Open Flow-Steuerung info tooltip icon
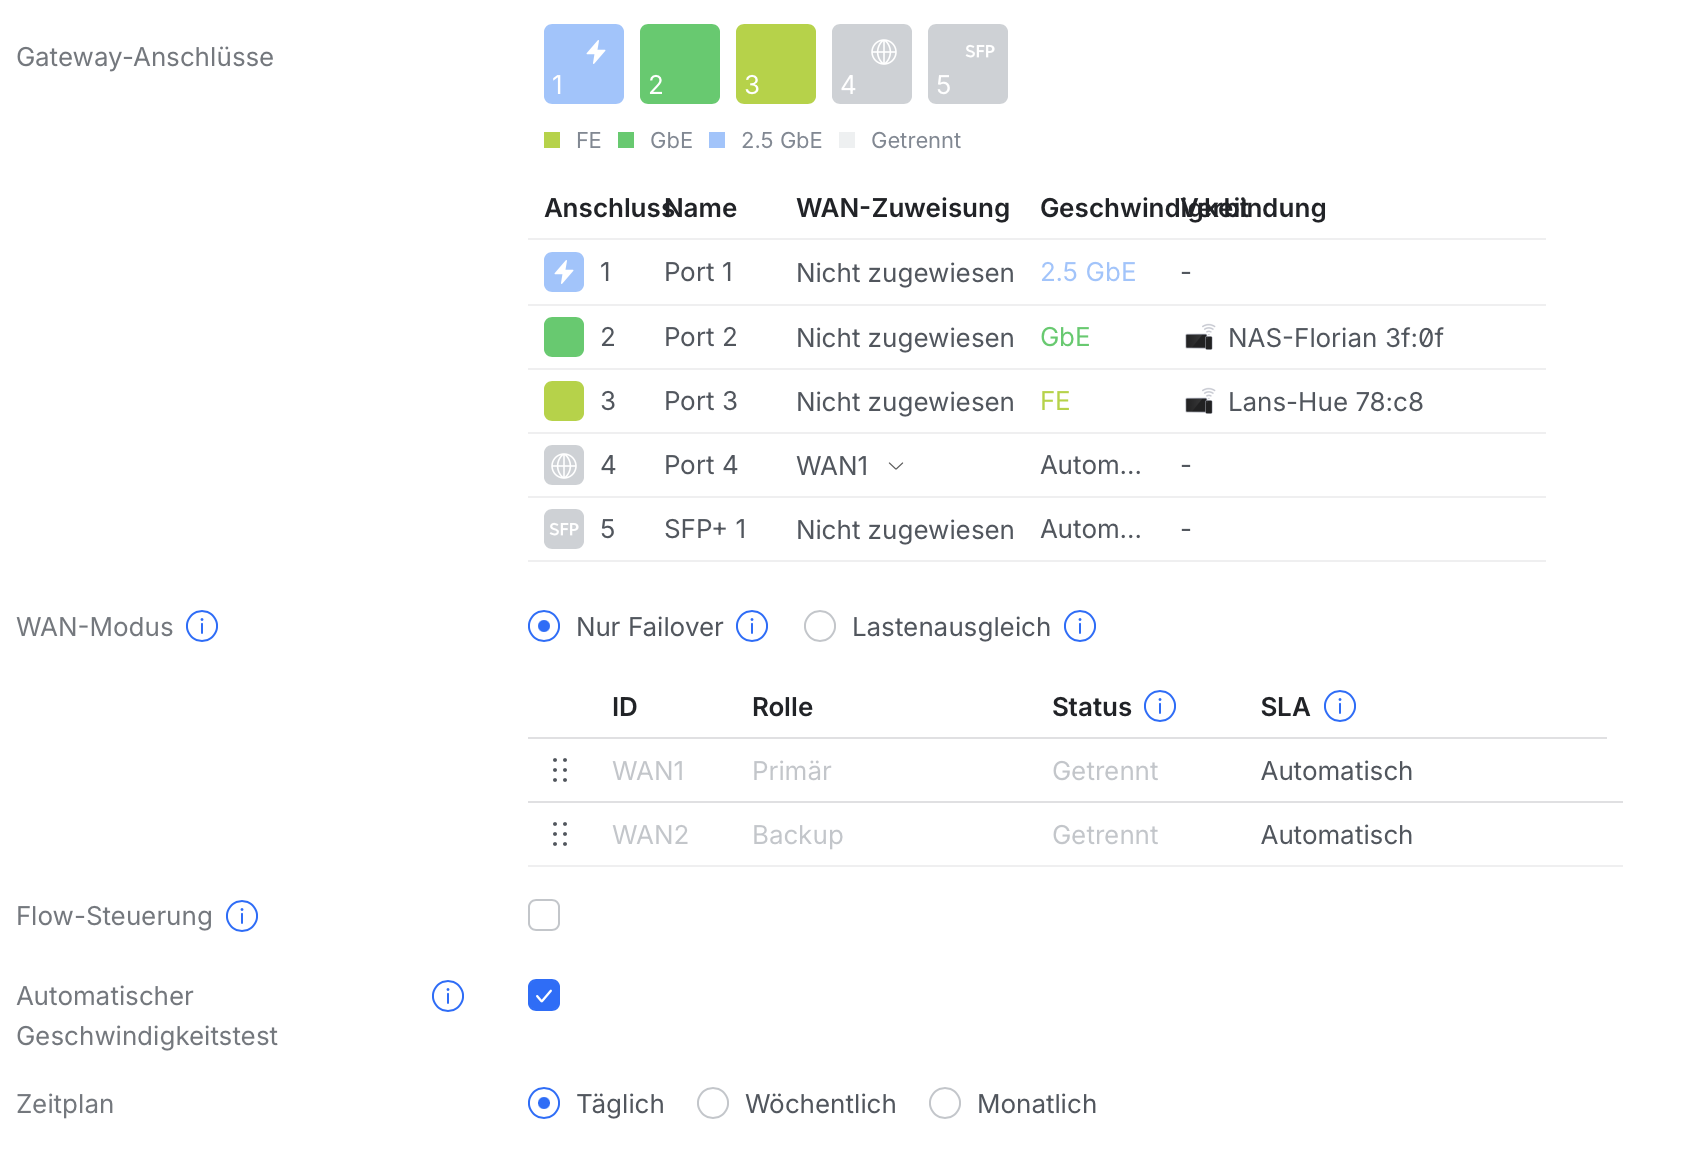 pos(242,916)
